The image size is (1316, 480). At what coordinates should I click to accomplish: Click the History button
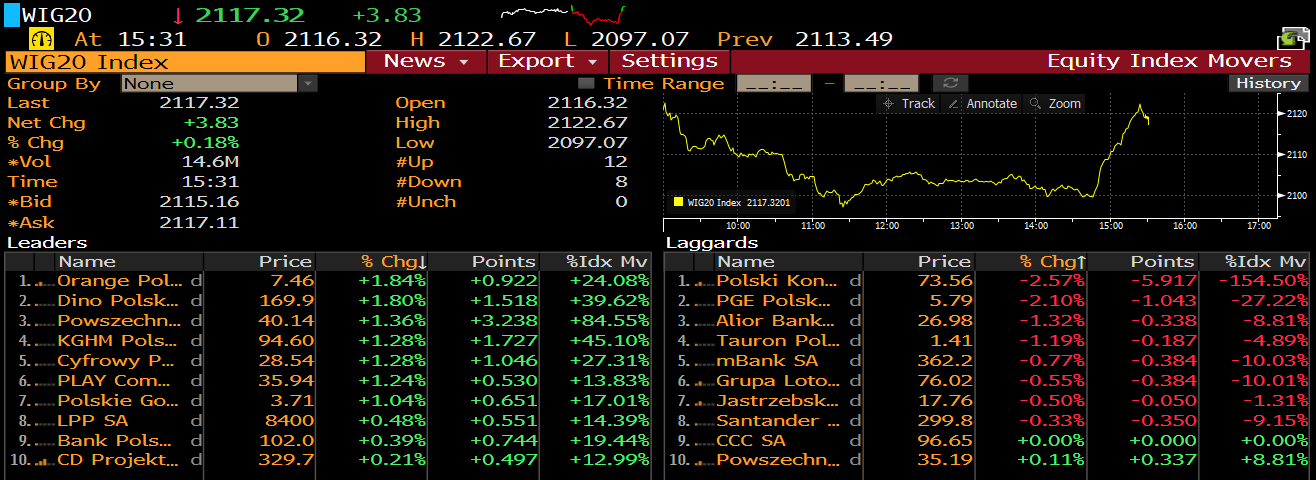1268,83
